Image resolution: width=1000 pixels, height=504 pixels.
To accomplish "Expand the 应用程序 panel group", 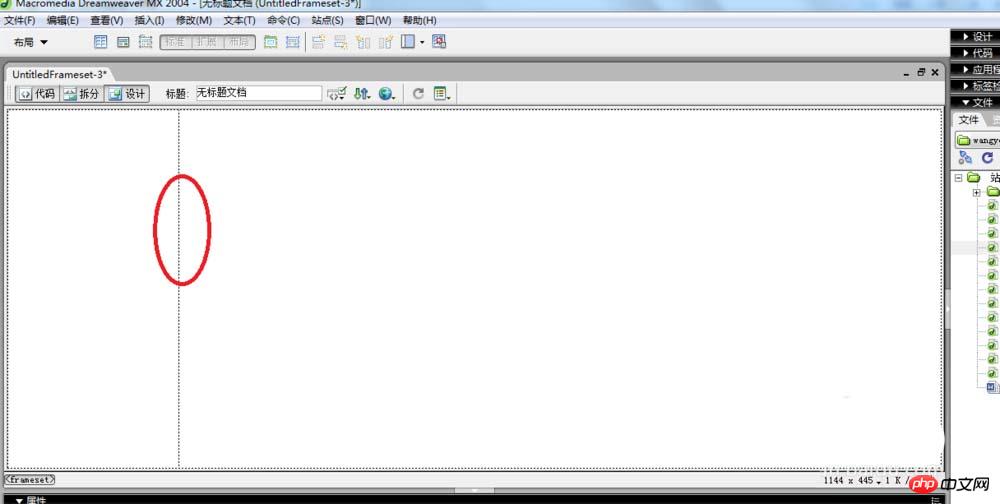I will point(975,70).
